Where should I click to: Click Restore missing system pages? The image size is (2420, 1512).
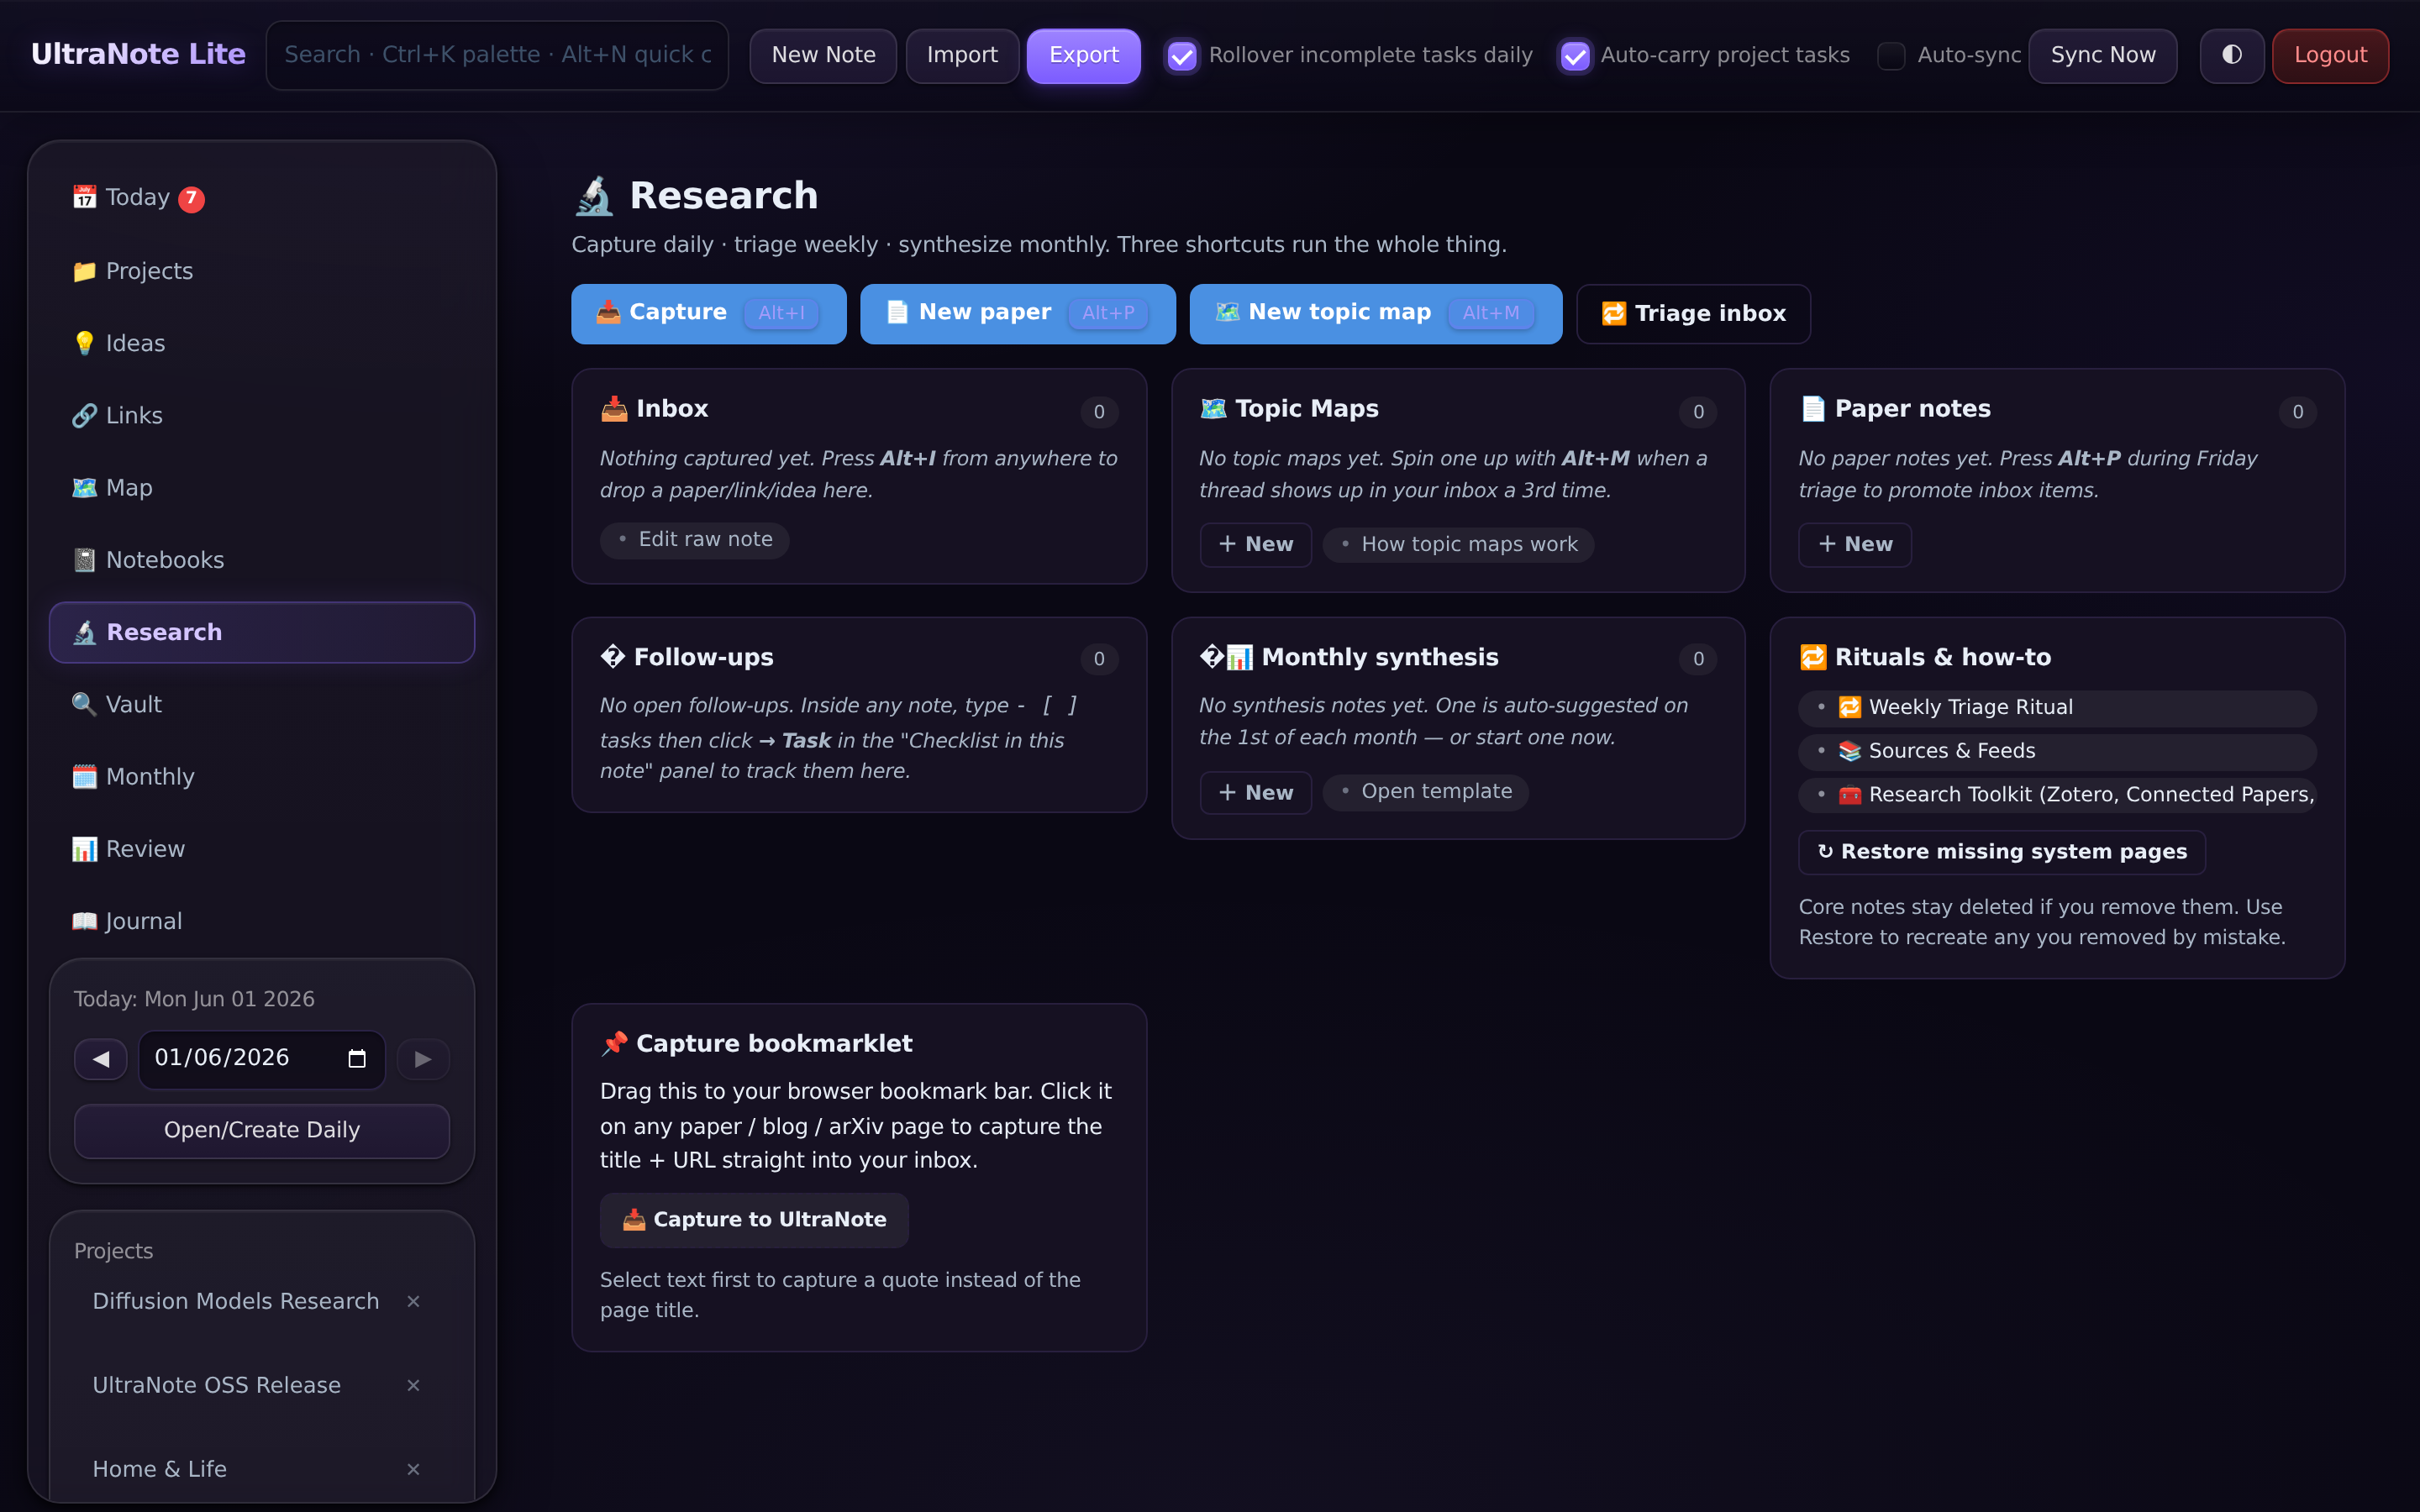(2002, 852)
